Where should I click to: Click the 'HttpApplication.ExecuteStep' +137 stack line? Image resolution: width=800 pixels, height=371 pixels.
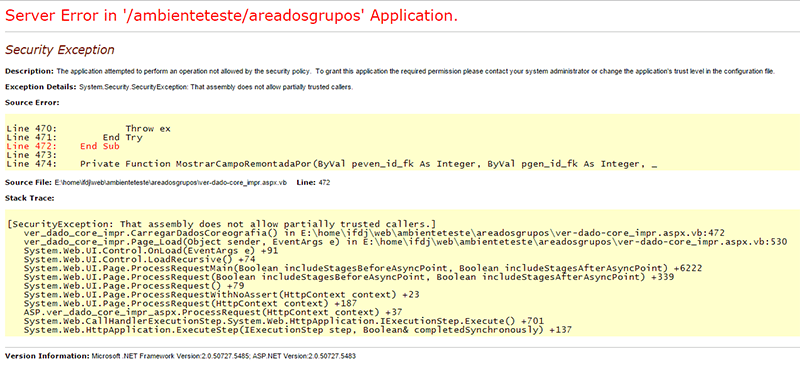[298, 330]
